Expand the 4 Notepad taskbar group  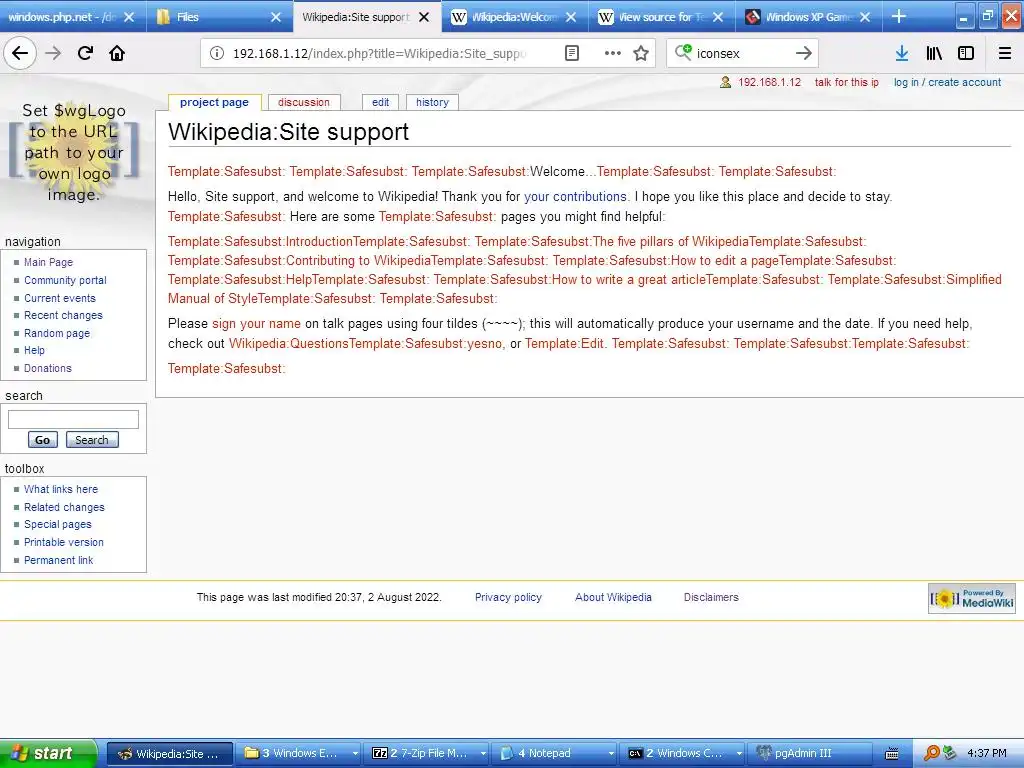click(556, 754)
